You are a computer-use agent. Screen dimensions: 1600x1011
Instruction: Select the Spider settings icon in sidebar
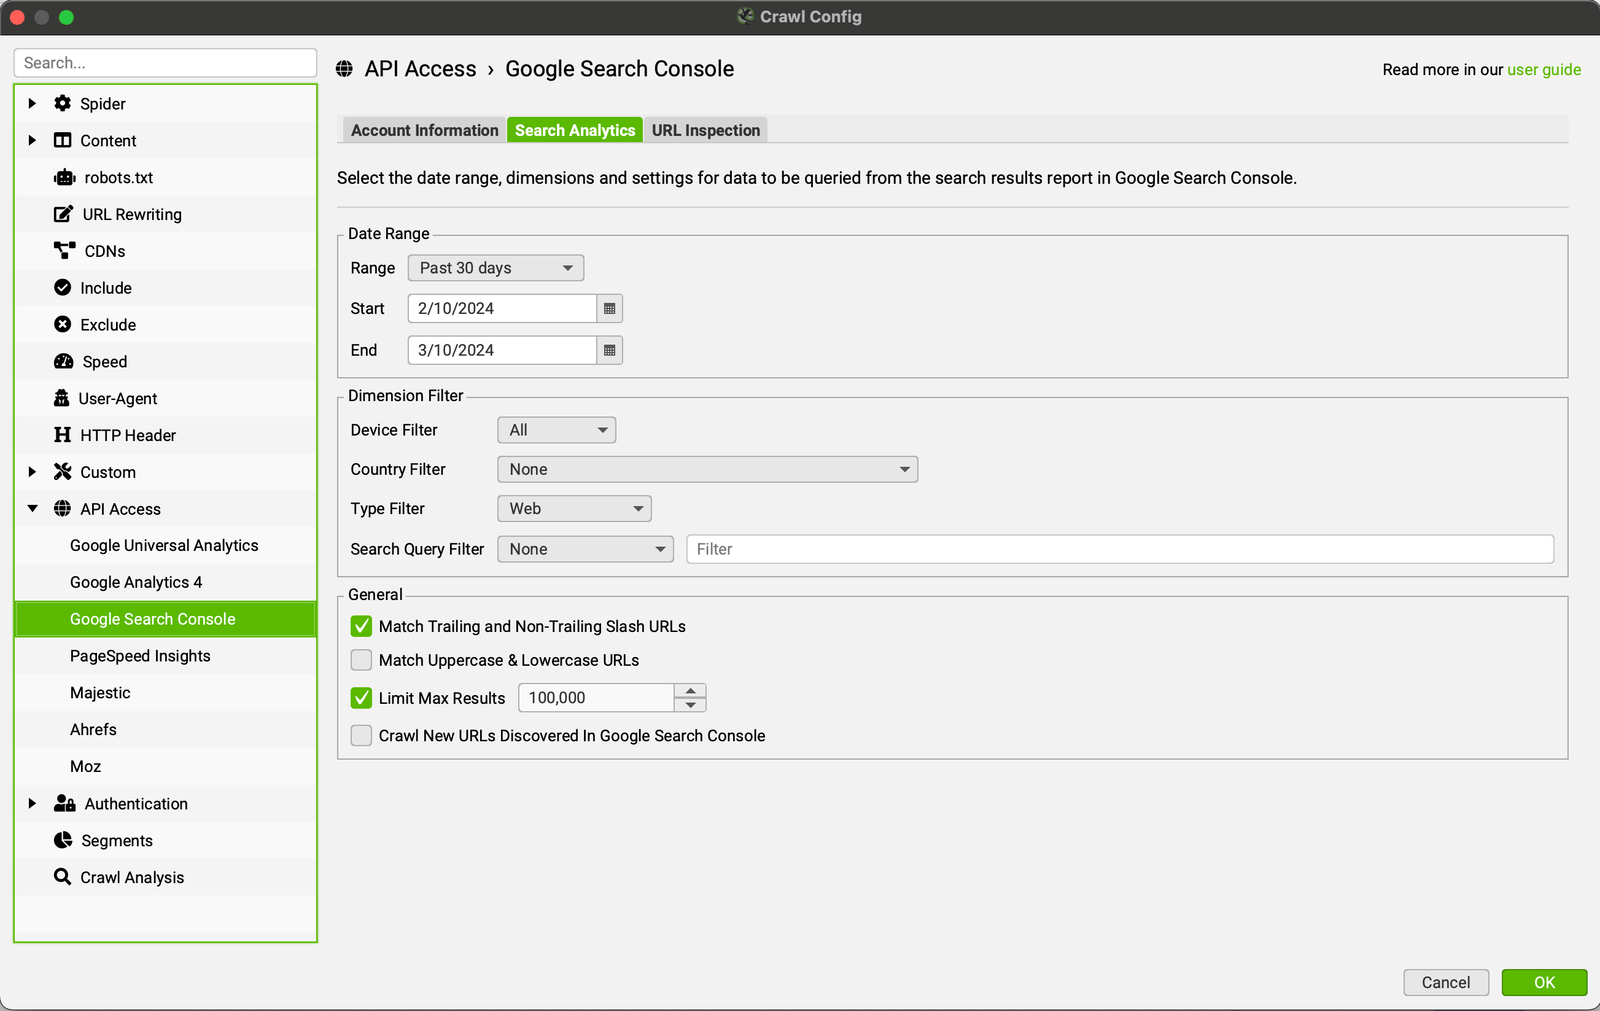click(x=62, y=103)
